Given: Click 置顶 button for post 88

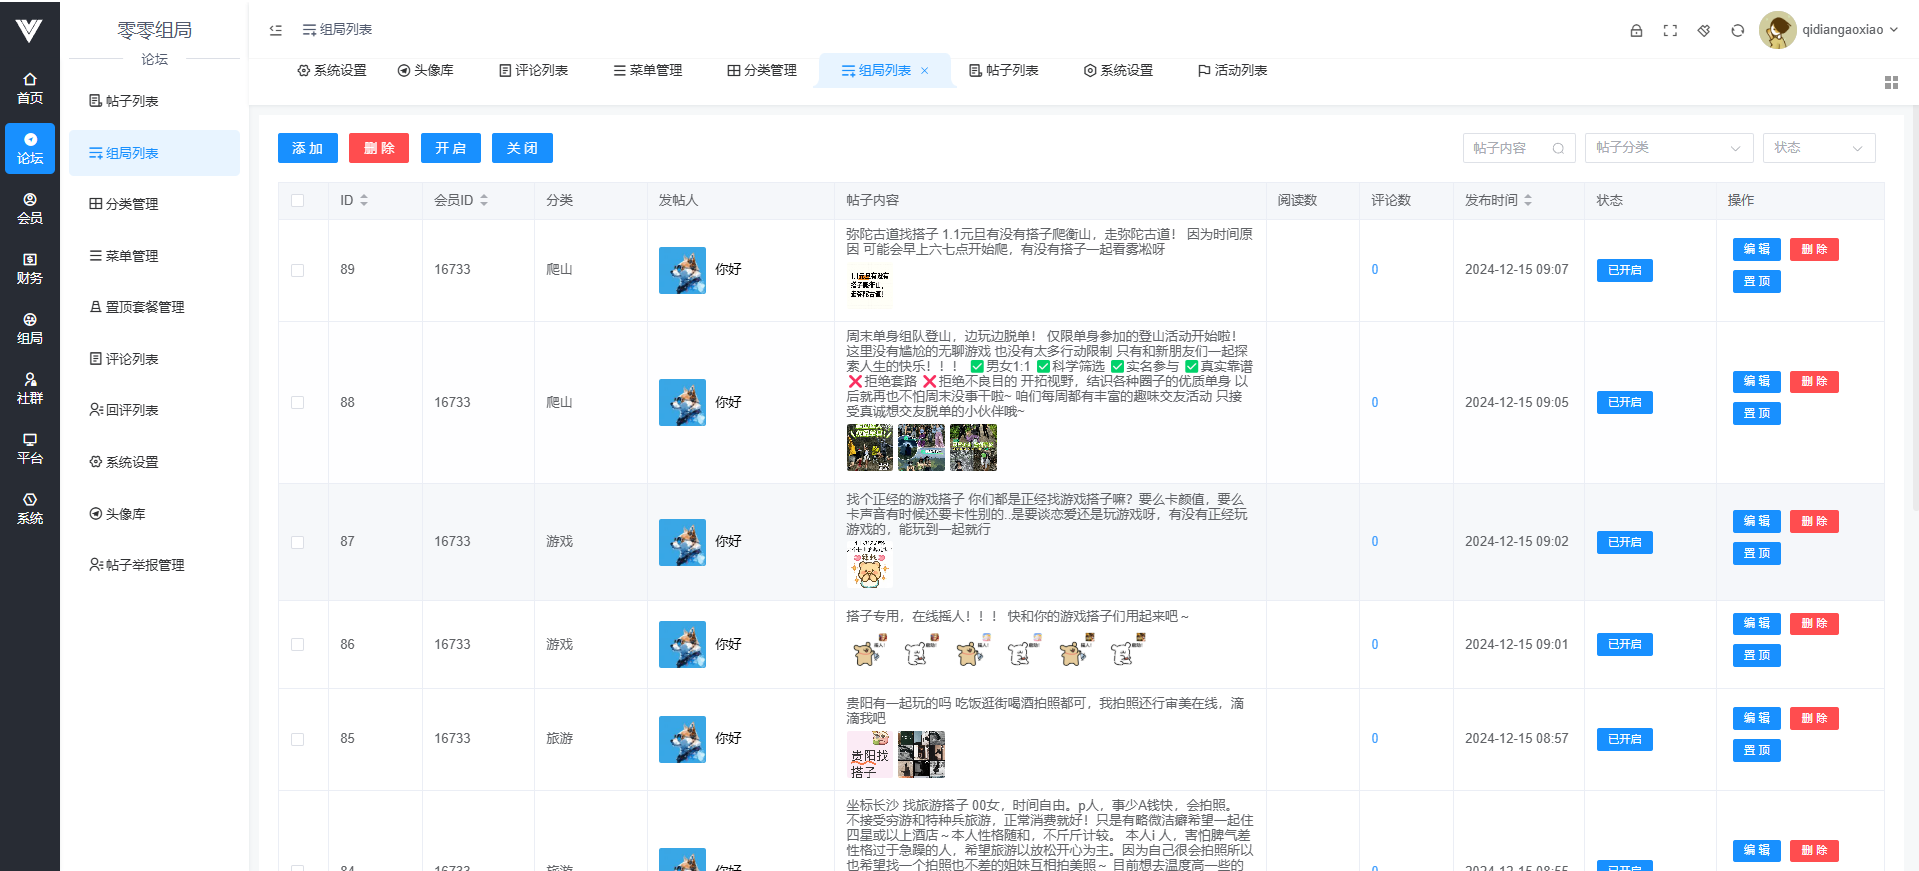Looking at the screenshot, I should point(1756,413).
